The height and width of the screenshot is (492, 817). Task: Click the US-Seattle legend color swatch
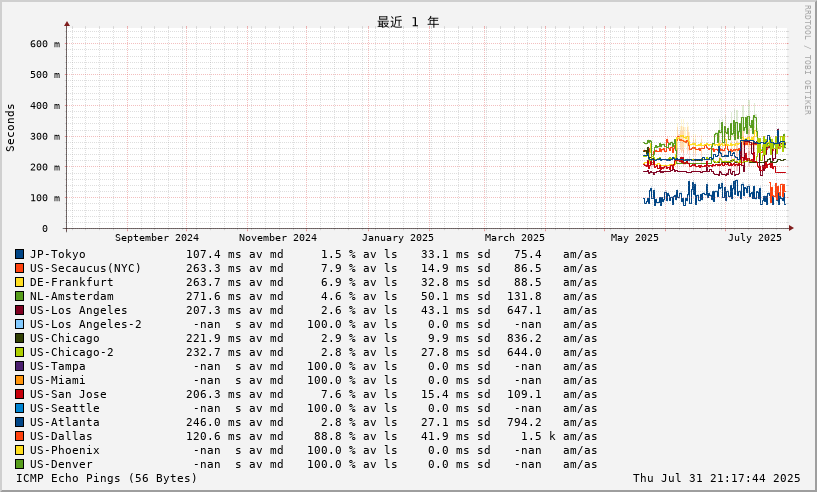19,408
